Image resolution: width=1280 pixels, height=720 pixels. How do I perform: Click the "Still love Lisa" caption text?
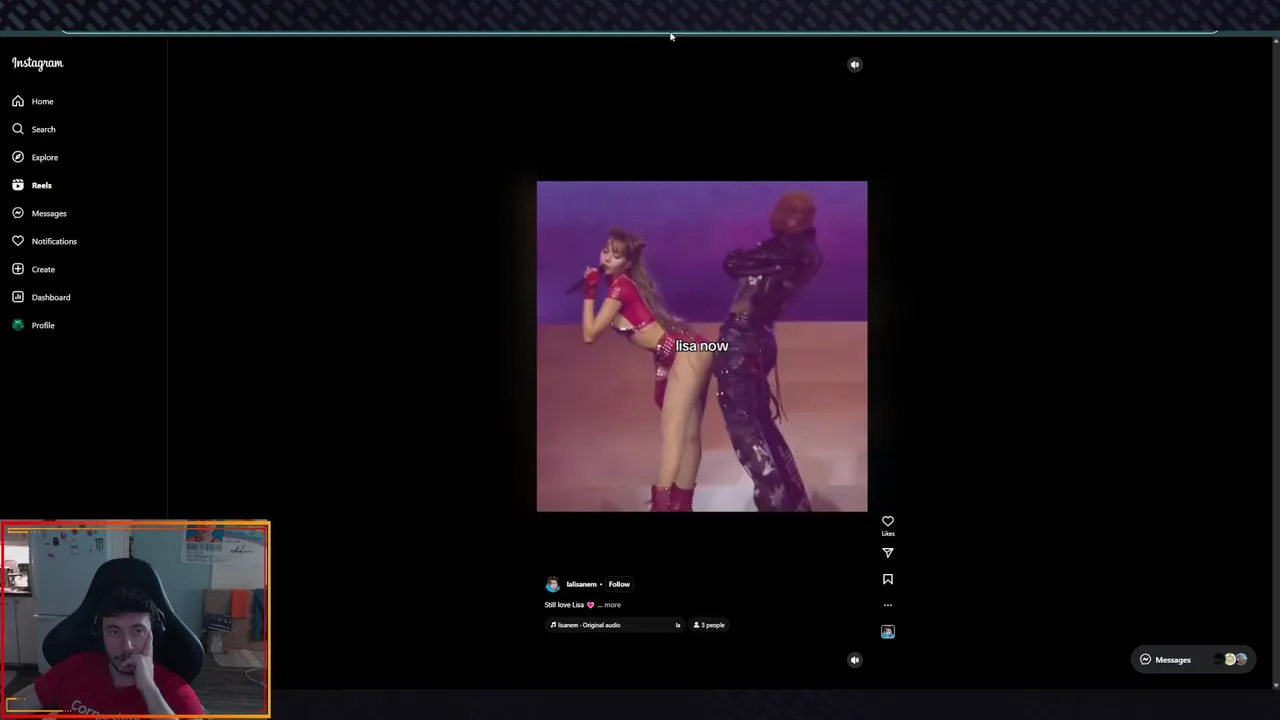[x=564, y=605]
